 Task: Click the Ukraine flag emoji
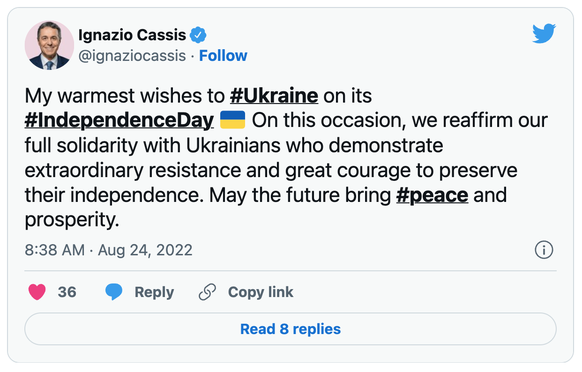233,120
